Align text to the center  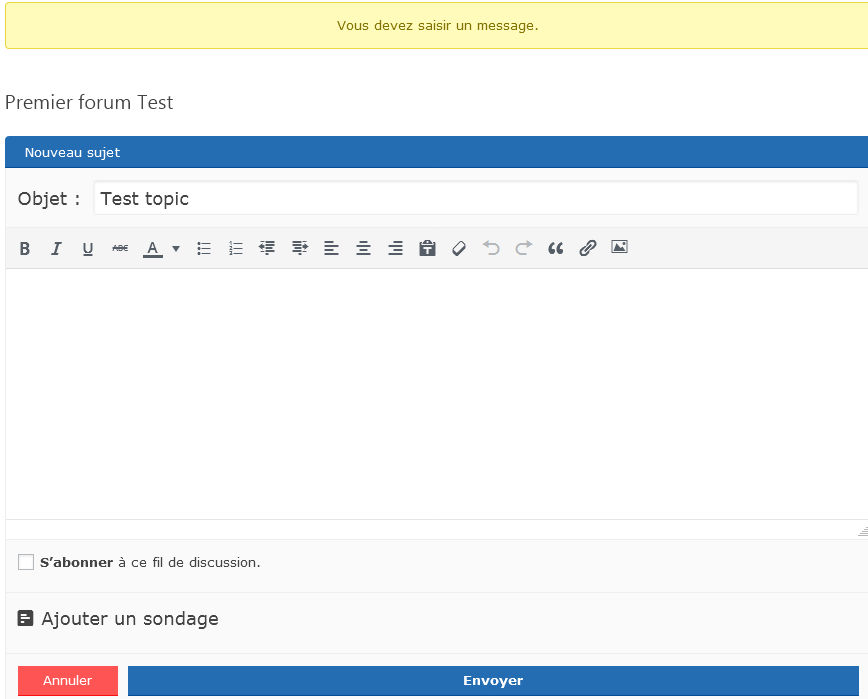click(364, 248)
